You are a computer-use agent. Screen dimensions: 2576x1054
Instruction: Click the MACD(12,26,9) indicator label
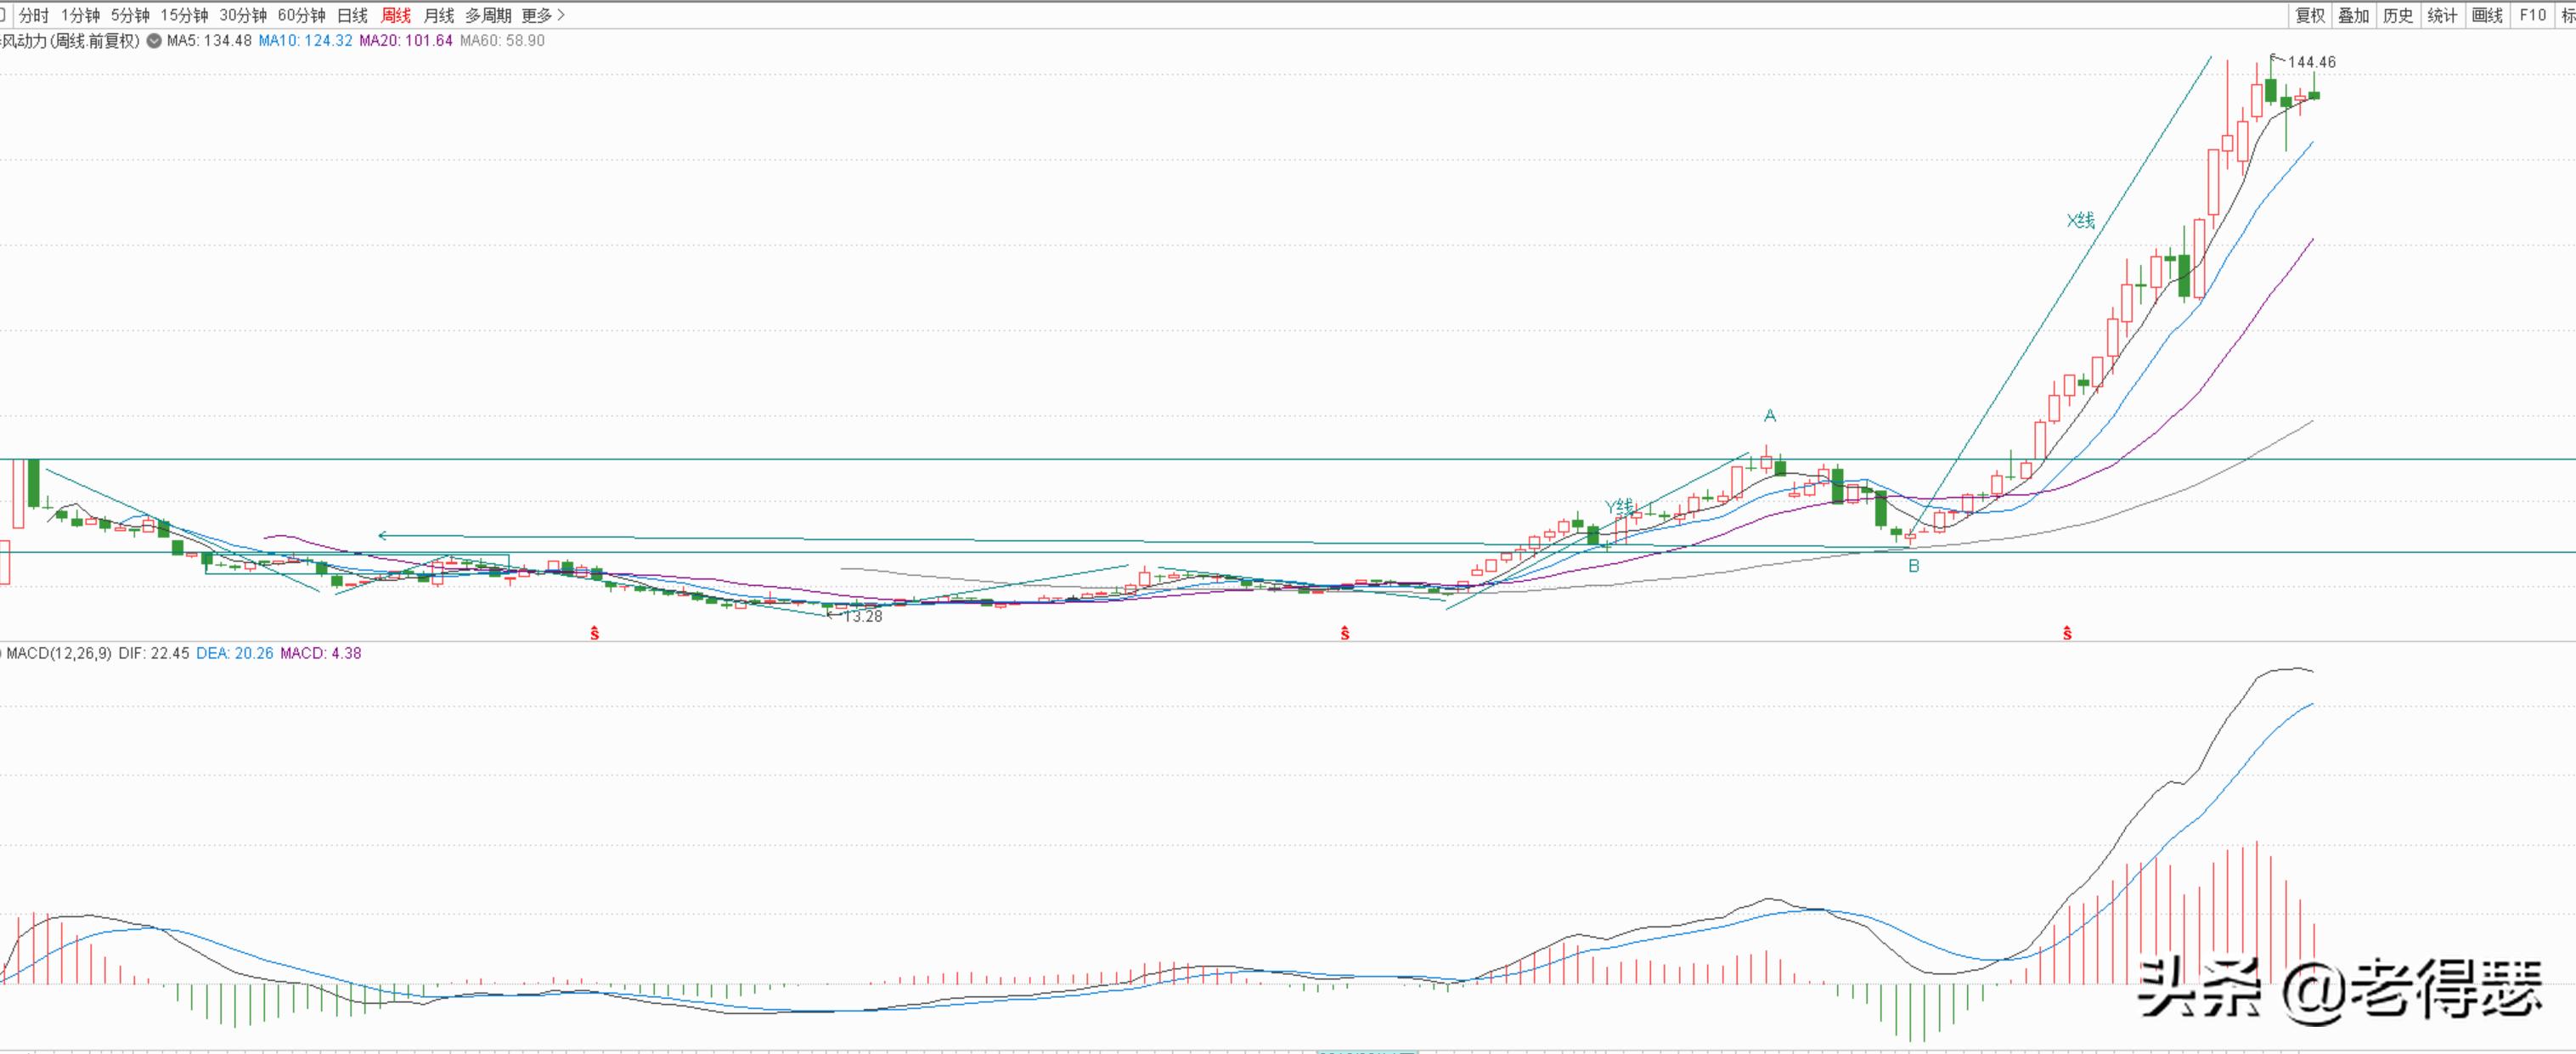point(60,653)
